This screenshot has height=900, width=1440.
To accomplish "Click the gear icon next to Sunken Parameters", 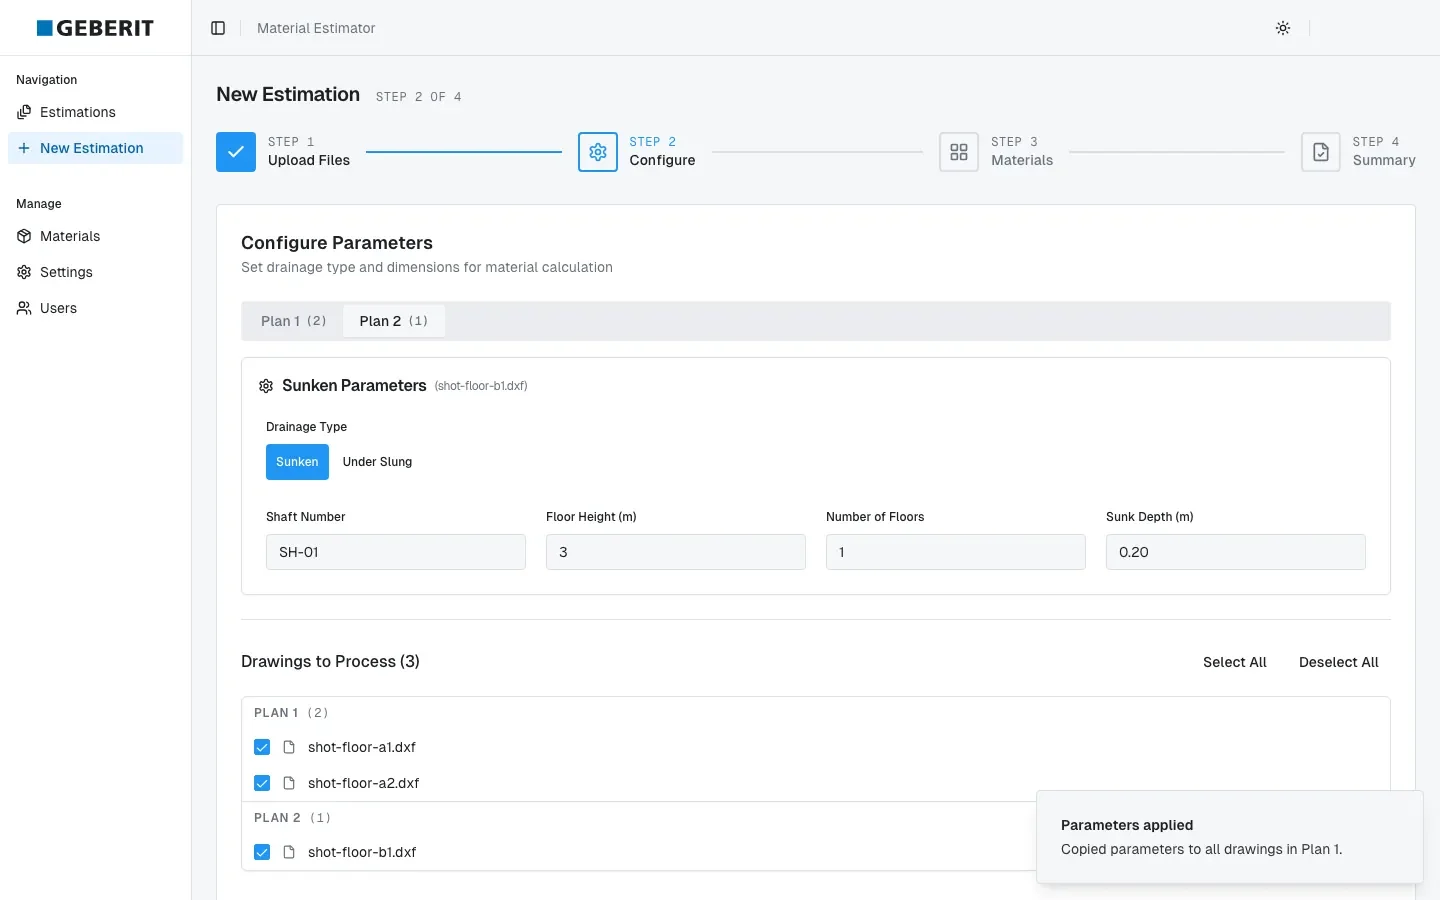I will 266,386.
